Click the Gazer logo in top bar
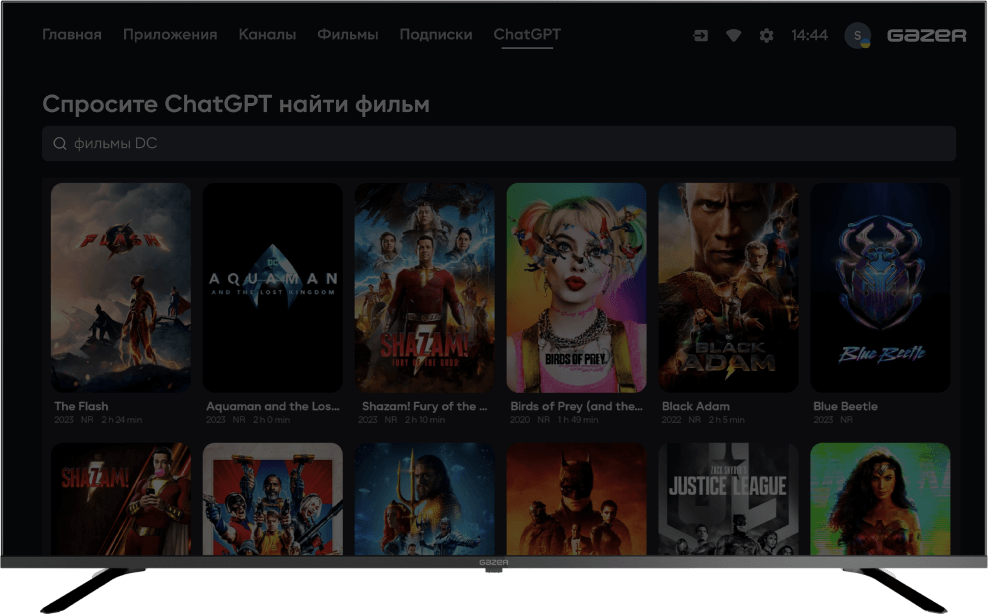 pos(926,36)
